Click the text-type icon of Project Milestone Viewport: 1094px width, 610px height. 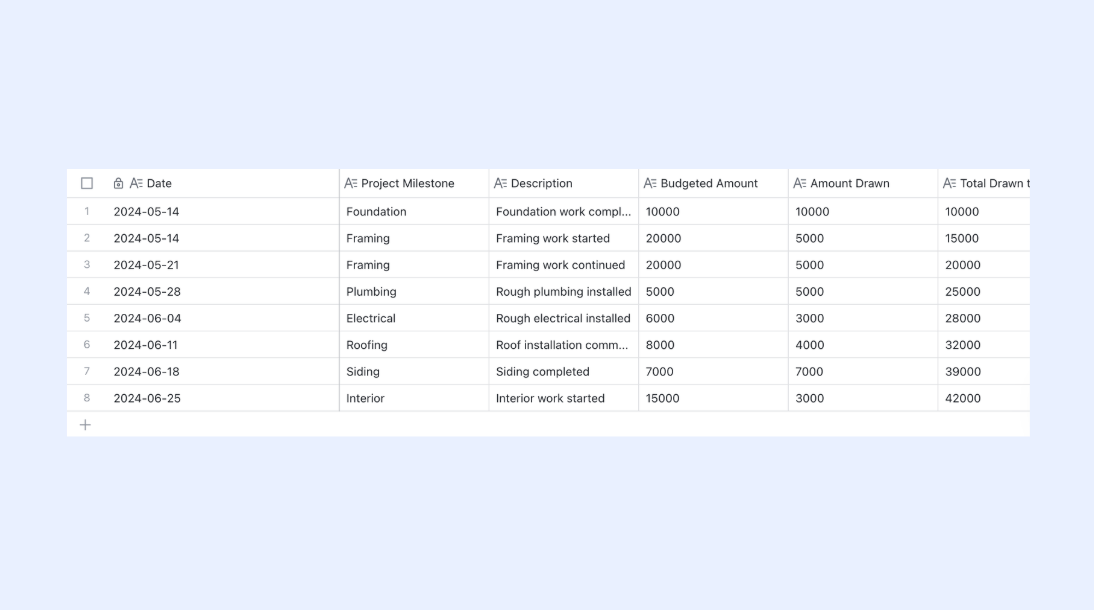(x=350, y=184)
